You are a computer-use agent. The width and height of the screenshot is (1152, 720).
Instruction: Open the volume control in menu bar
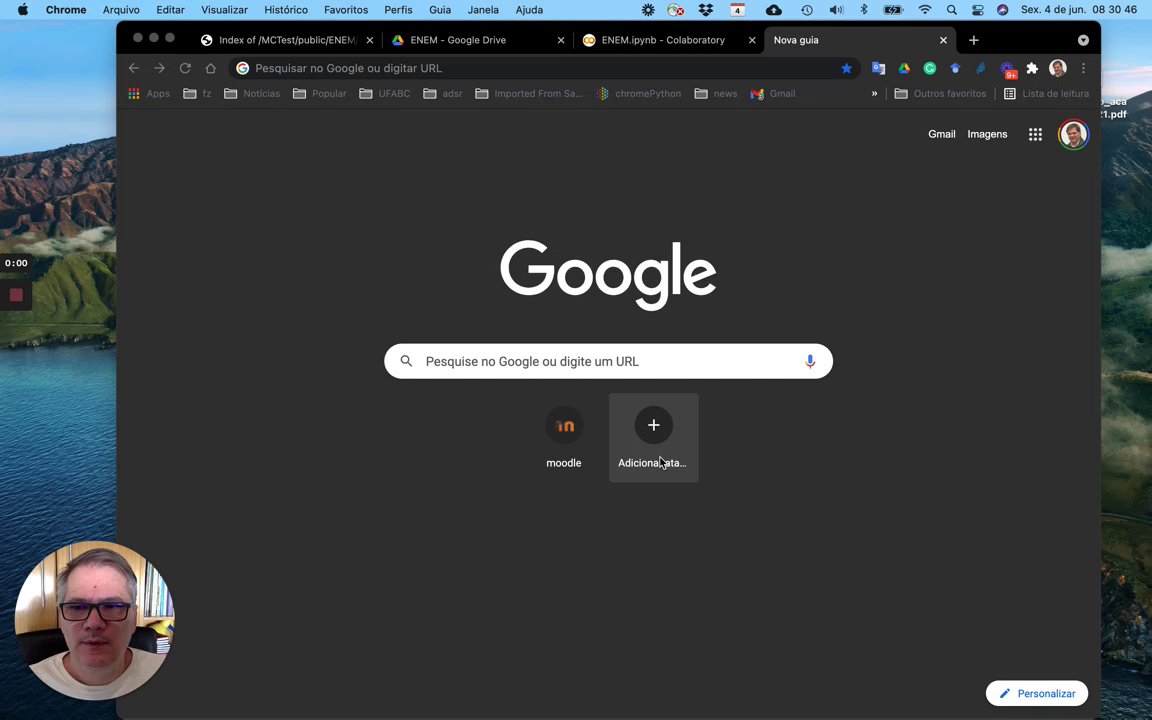click(836, 10)
